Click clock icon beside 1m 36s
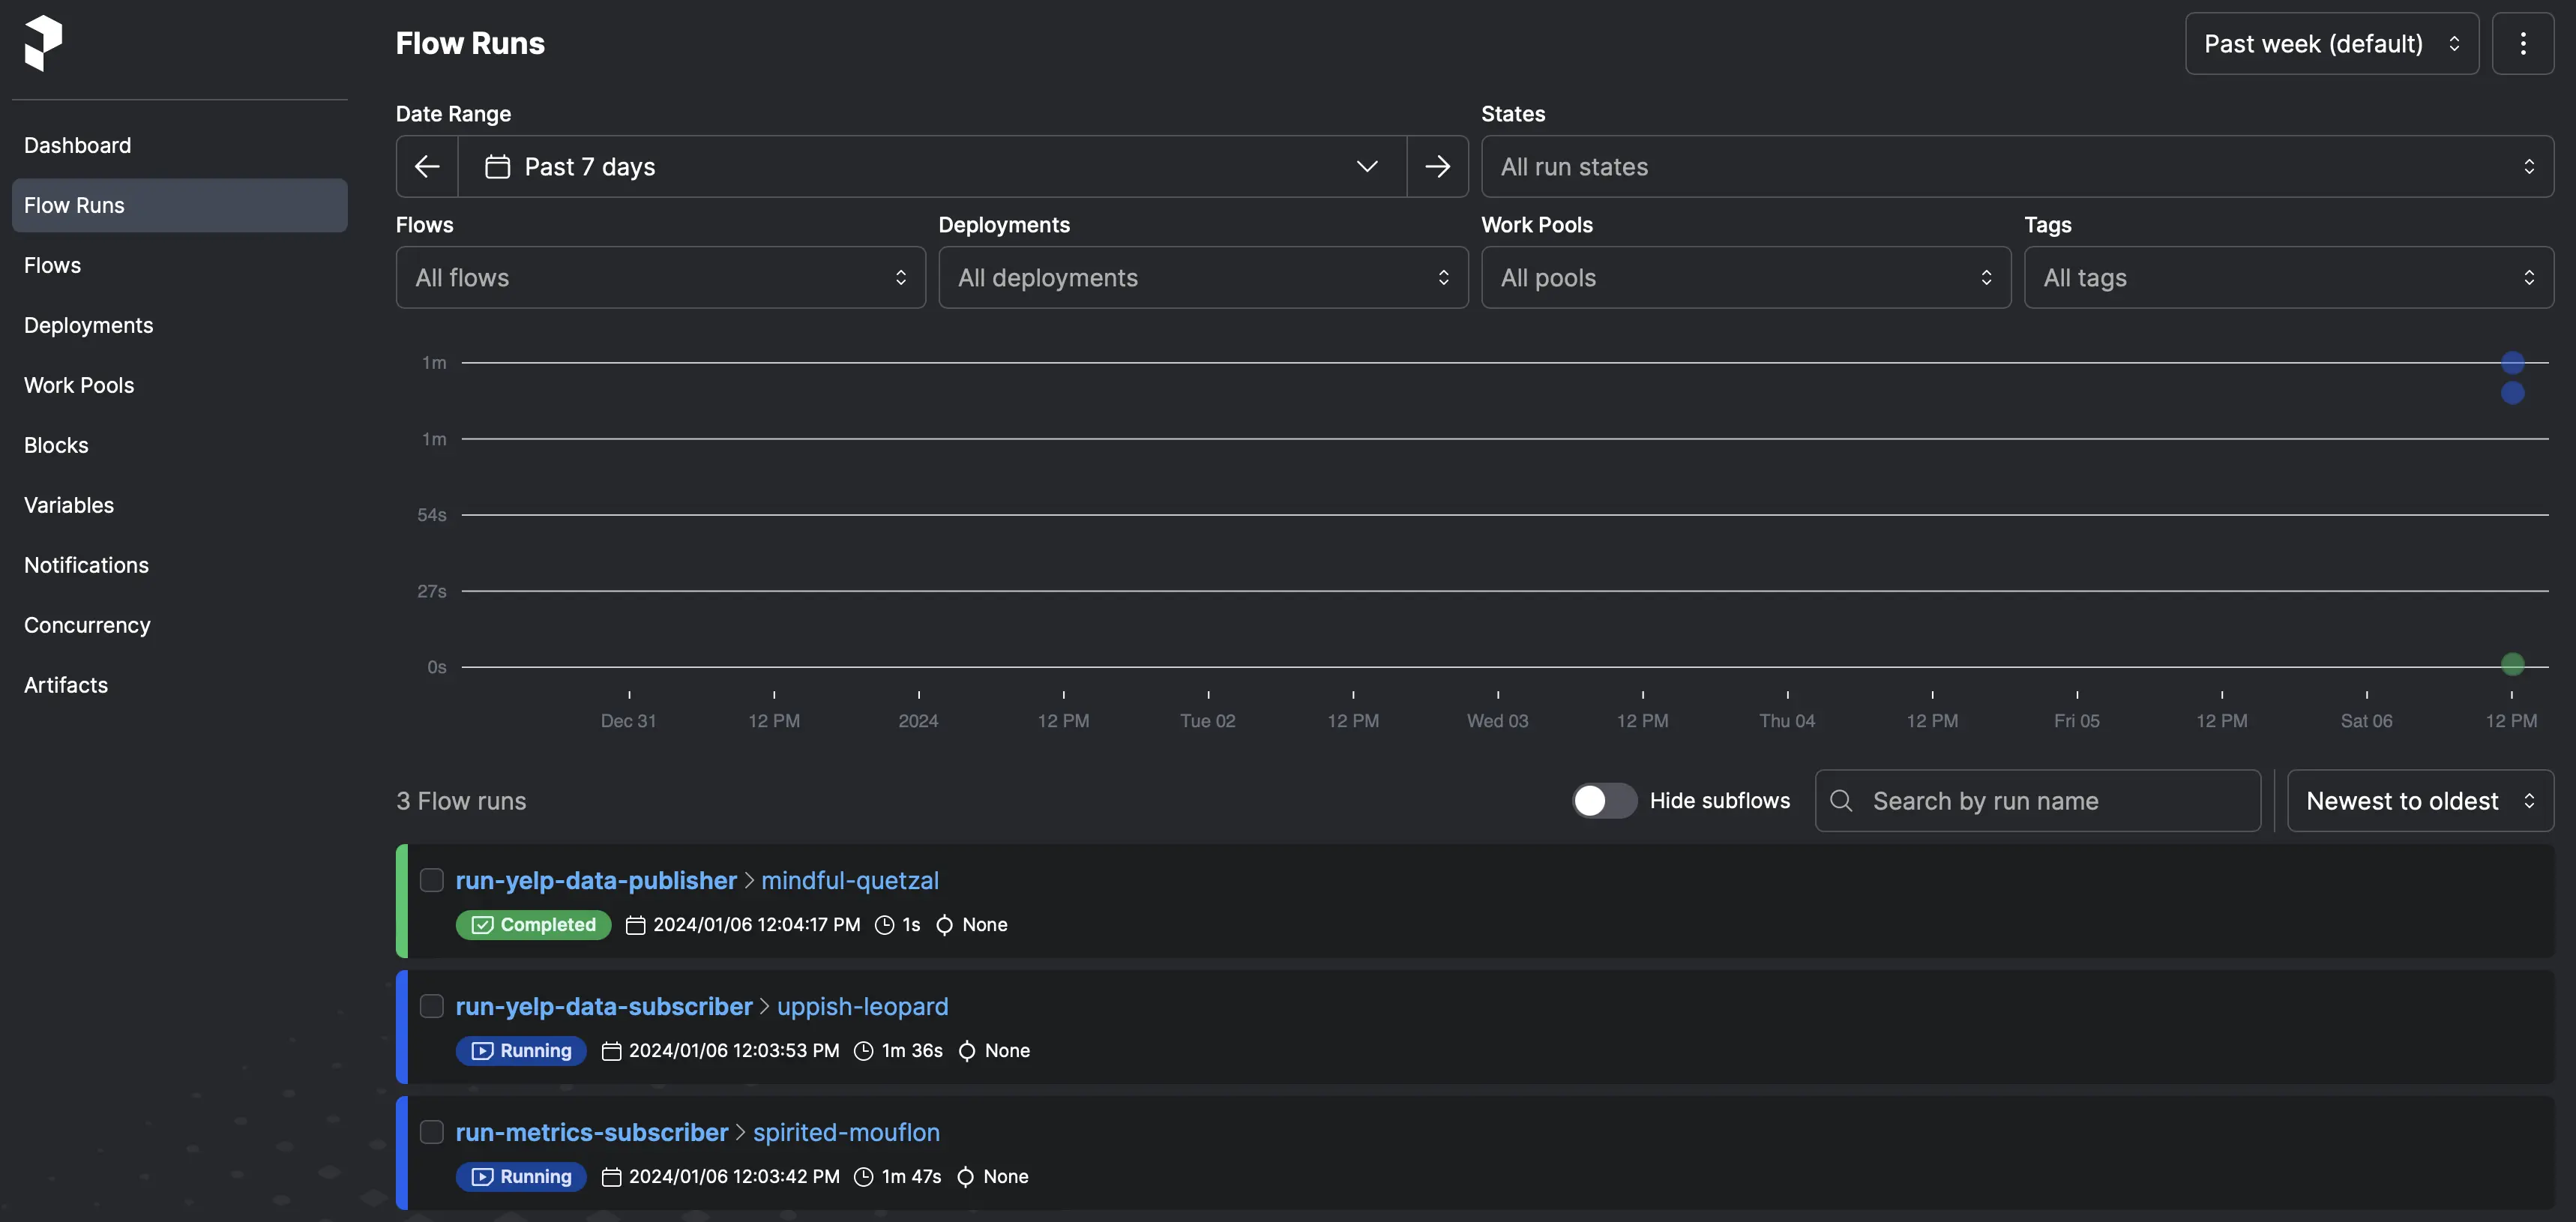 click(863, 1051)
